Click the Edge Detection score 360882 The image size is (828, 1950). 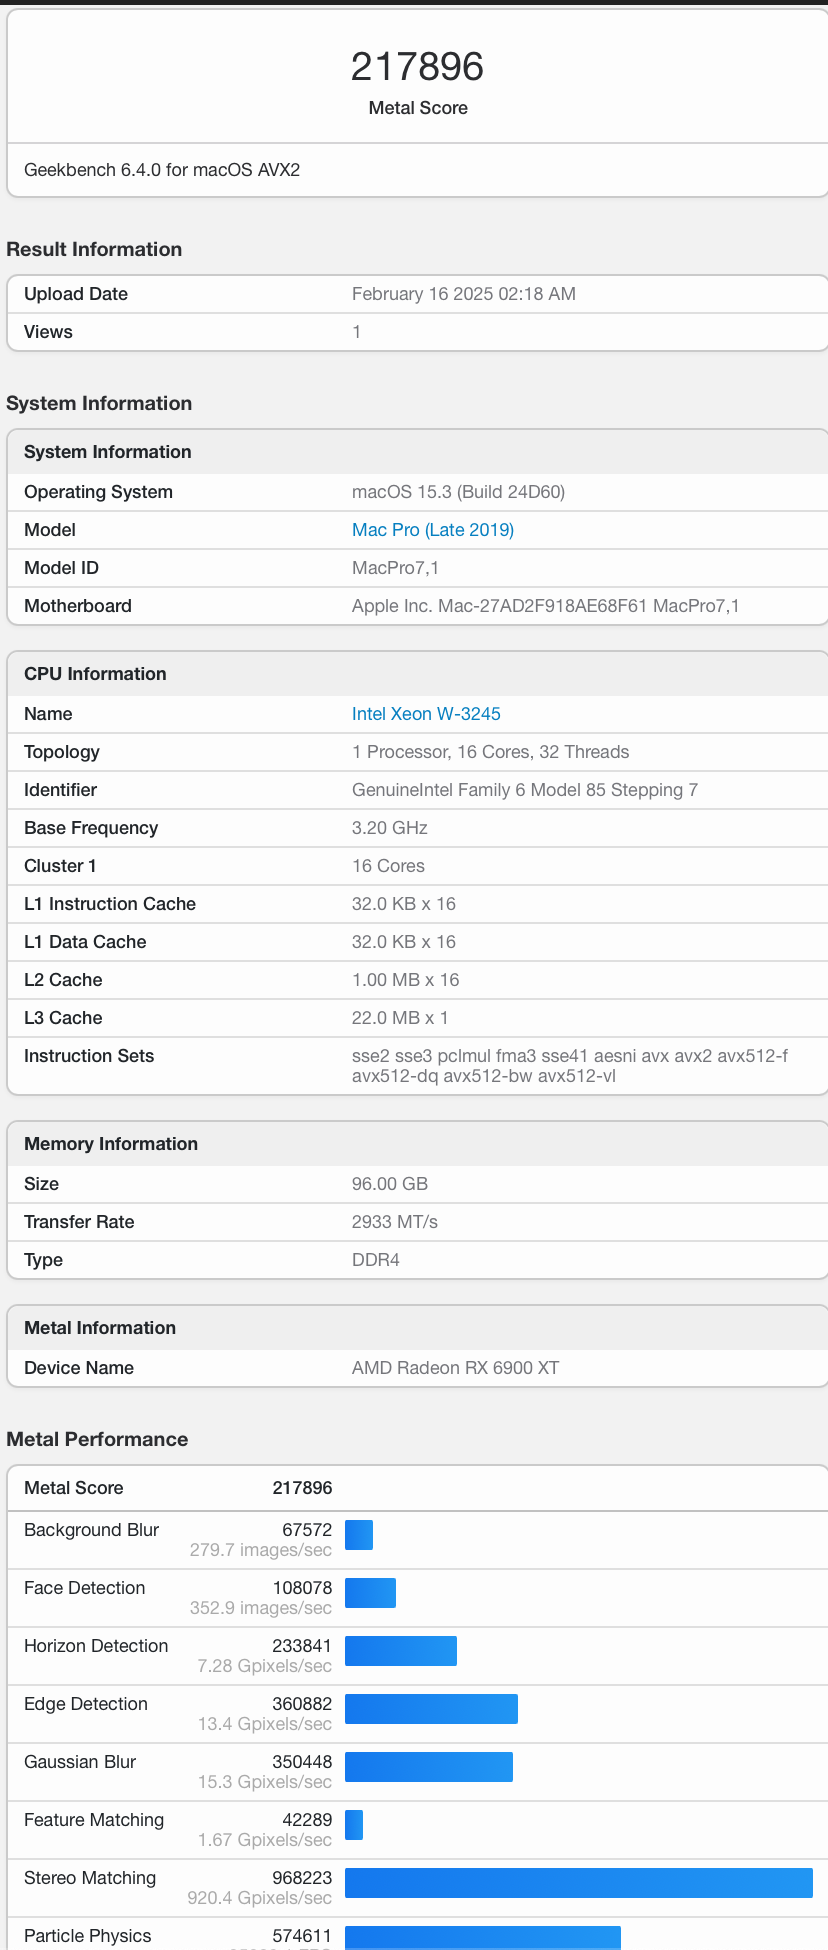pyautogui.click(x=302, y=1704)
